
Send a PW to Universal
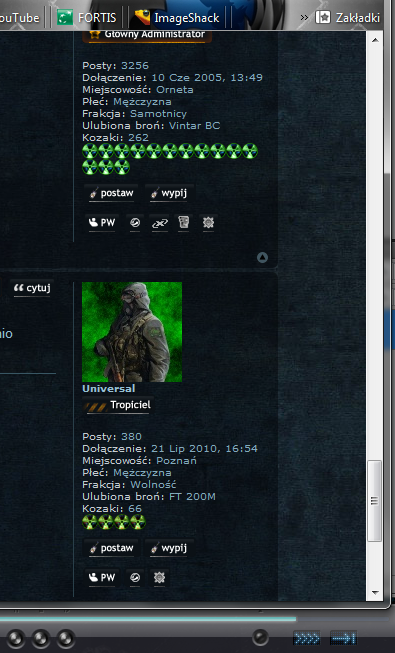coord(102,578)
